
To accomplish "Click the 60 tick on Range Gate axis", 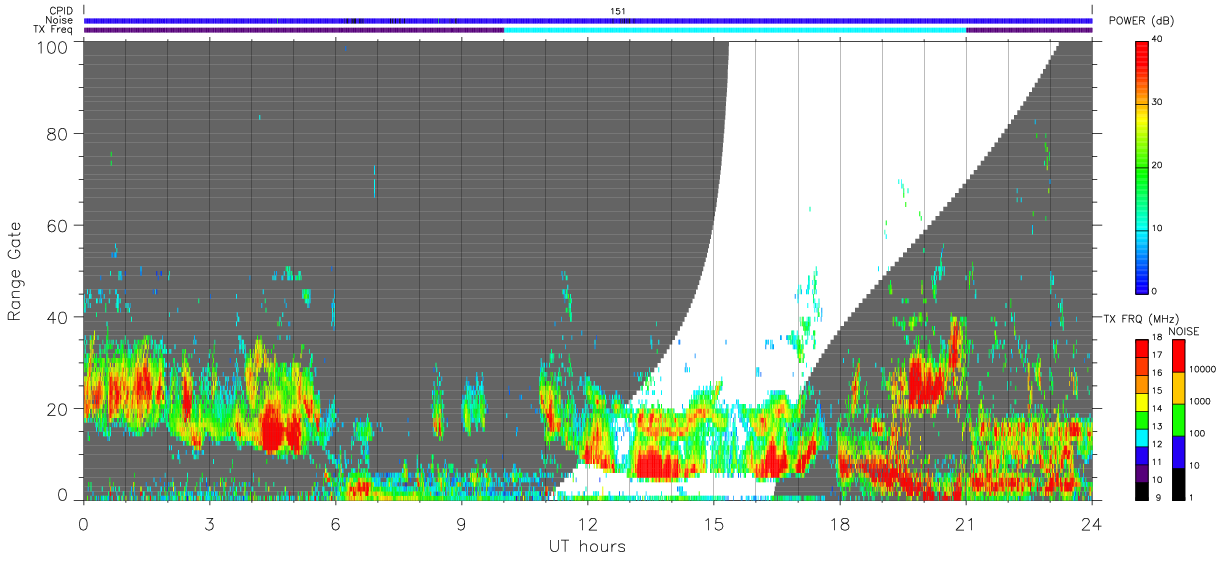I will pos(59,225).
